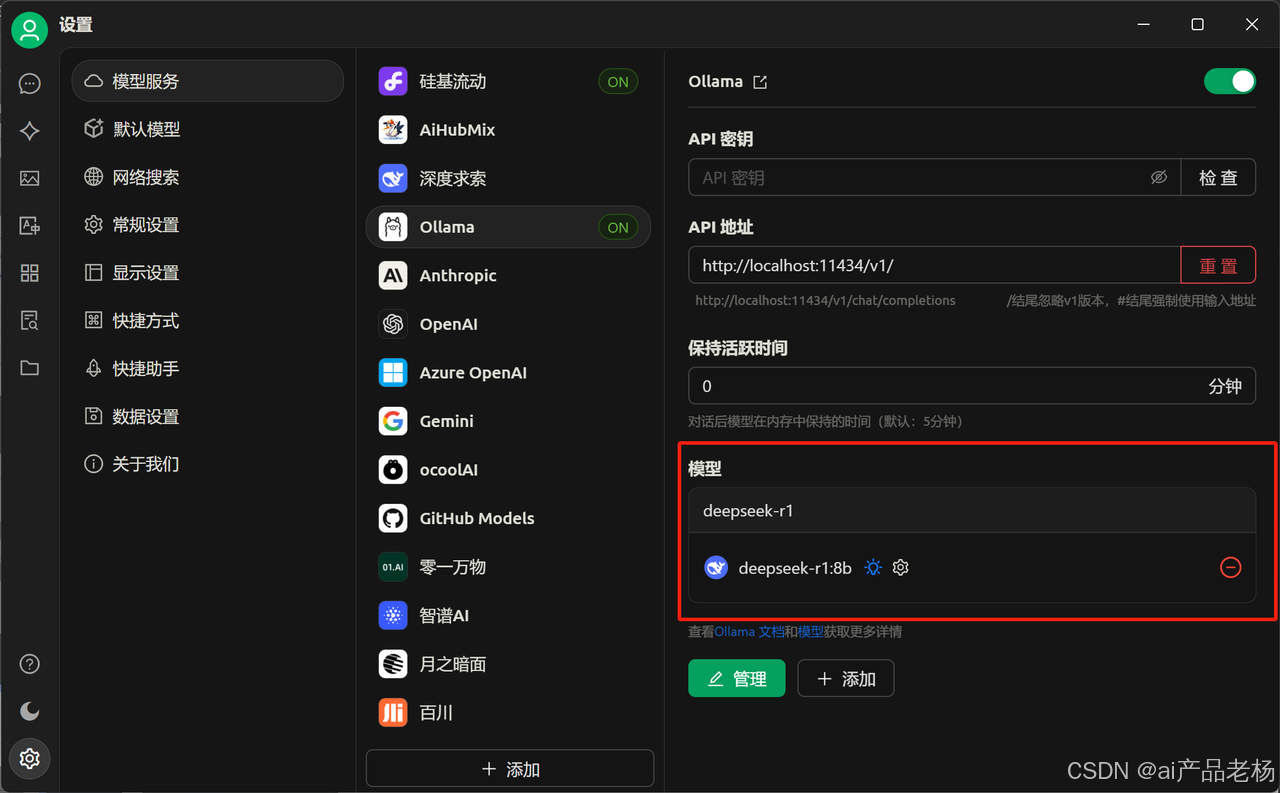Select the 百川 provider
1280x793 pixels.
click(508, 712)
